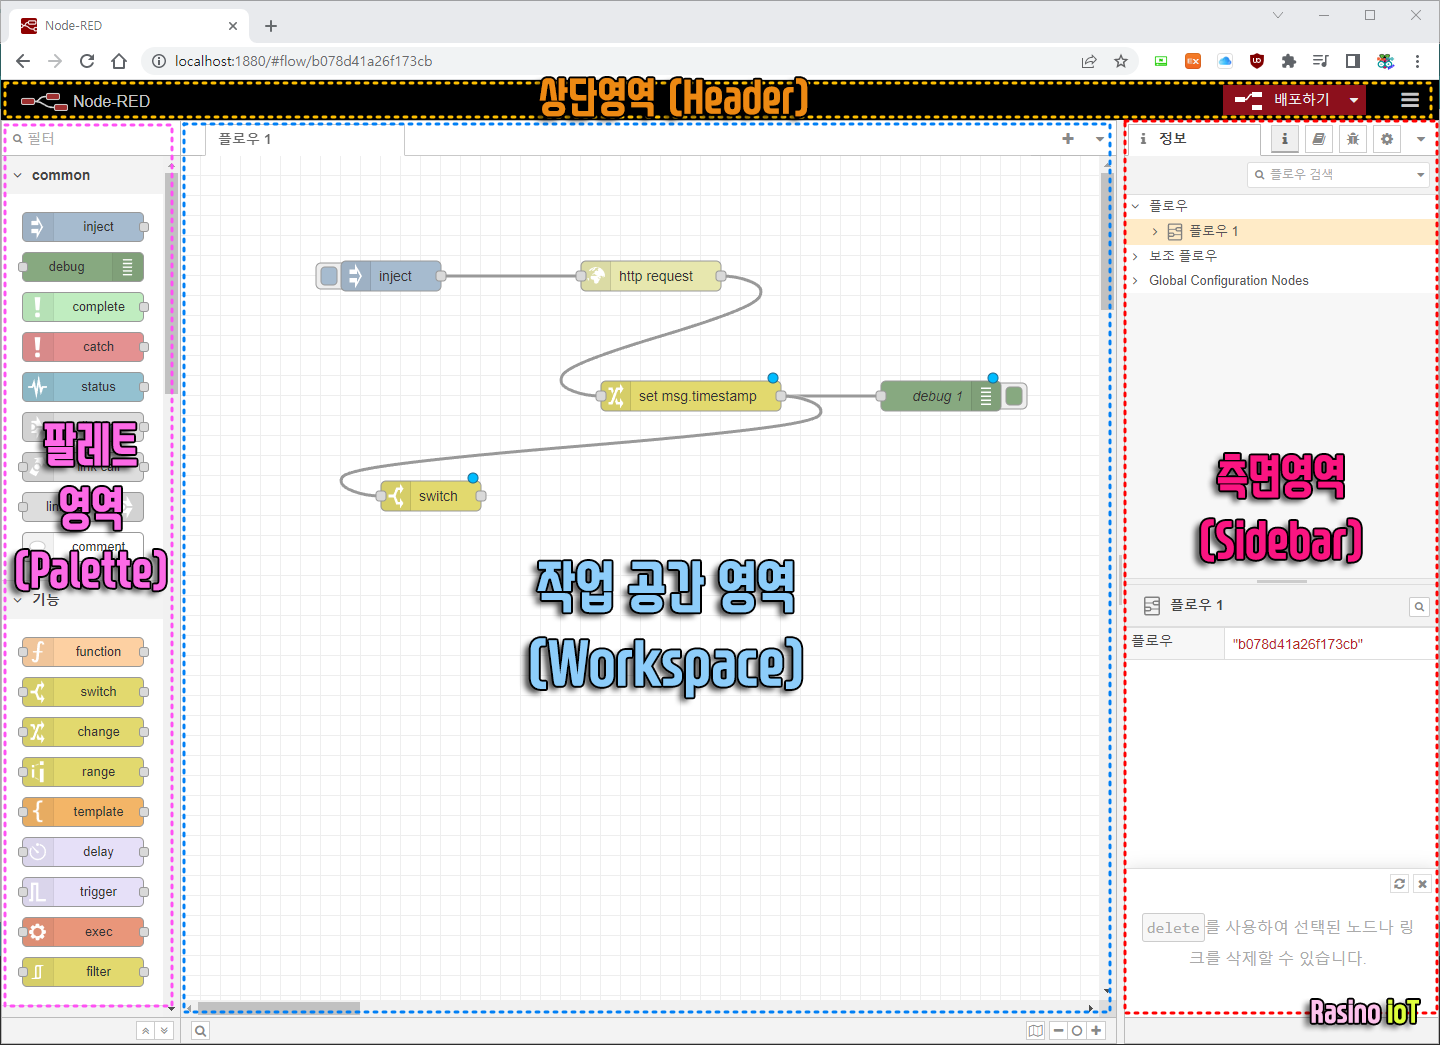1440x1045 pixels.
Task: Select the inject node in the palette
Action: [x=83, y=227]
